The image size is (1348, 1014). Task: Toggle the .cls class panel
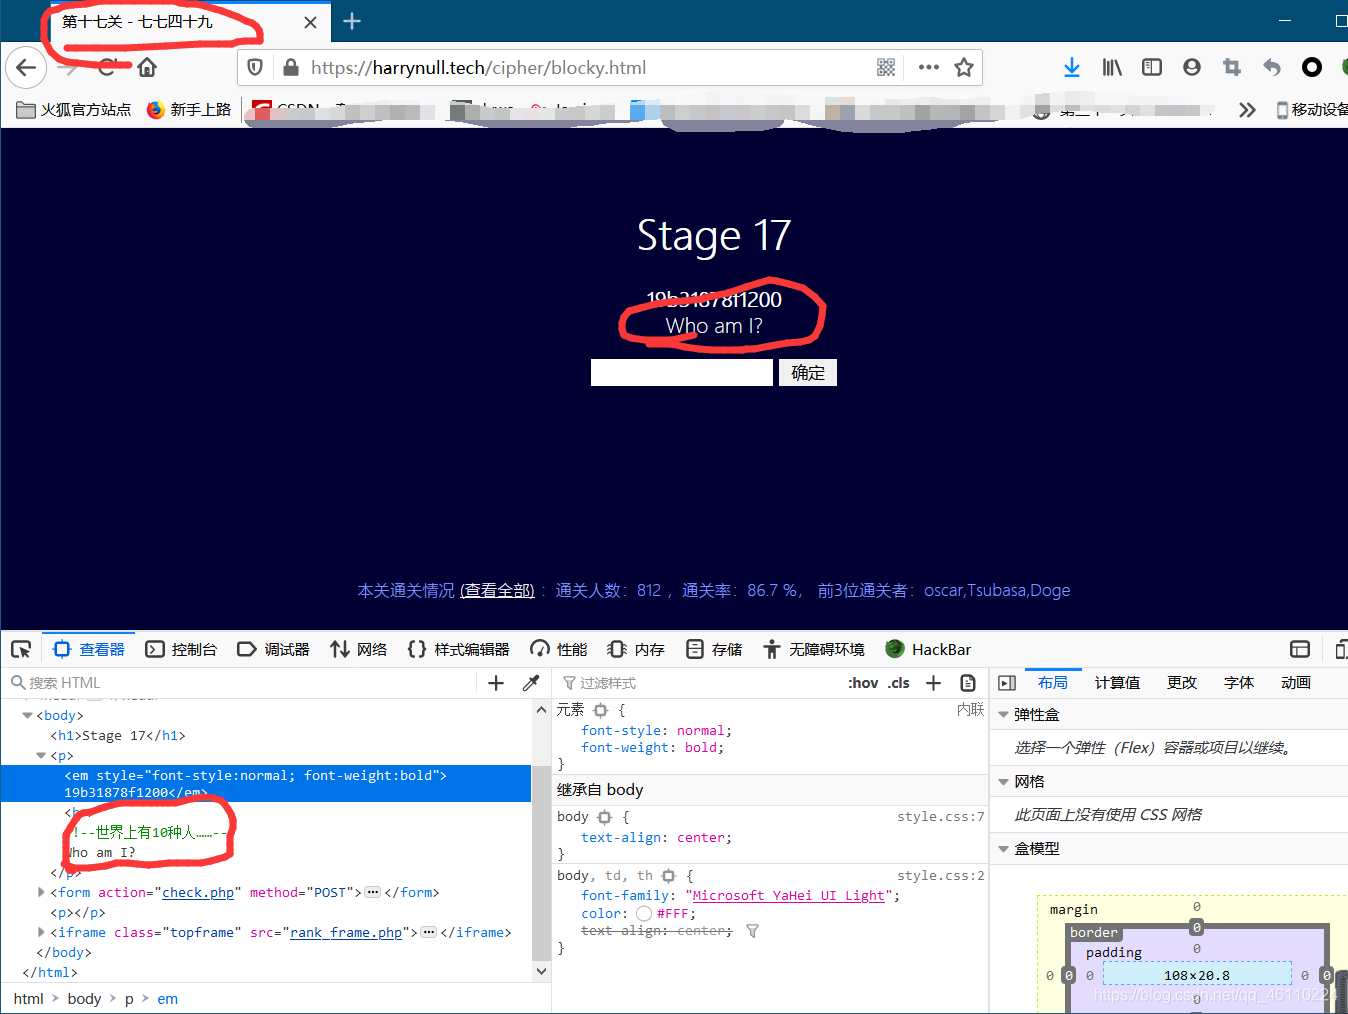[x=899, y=683]
